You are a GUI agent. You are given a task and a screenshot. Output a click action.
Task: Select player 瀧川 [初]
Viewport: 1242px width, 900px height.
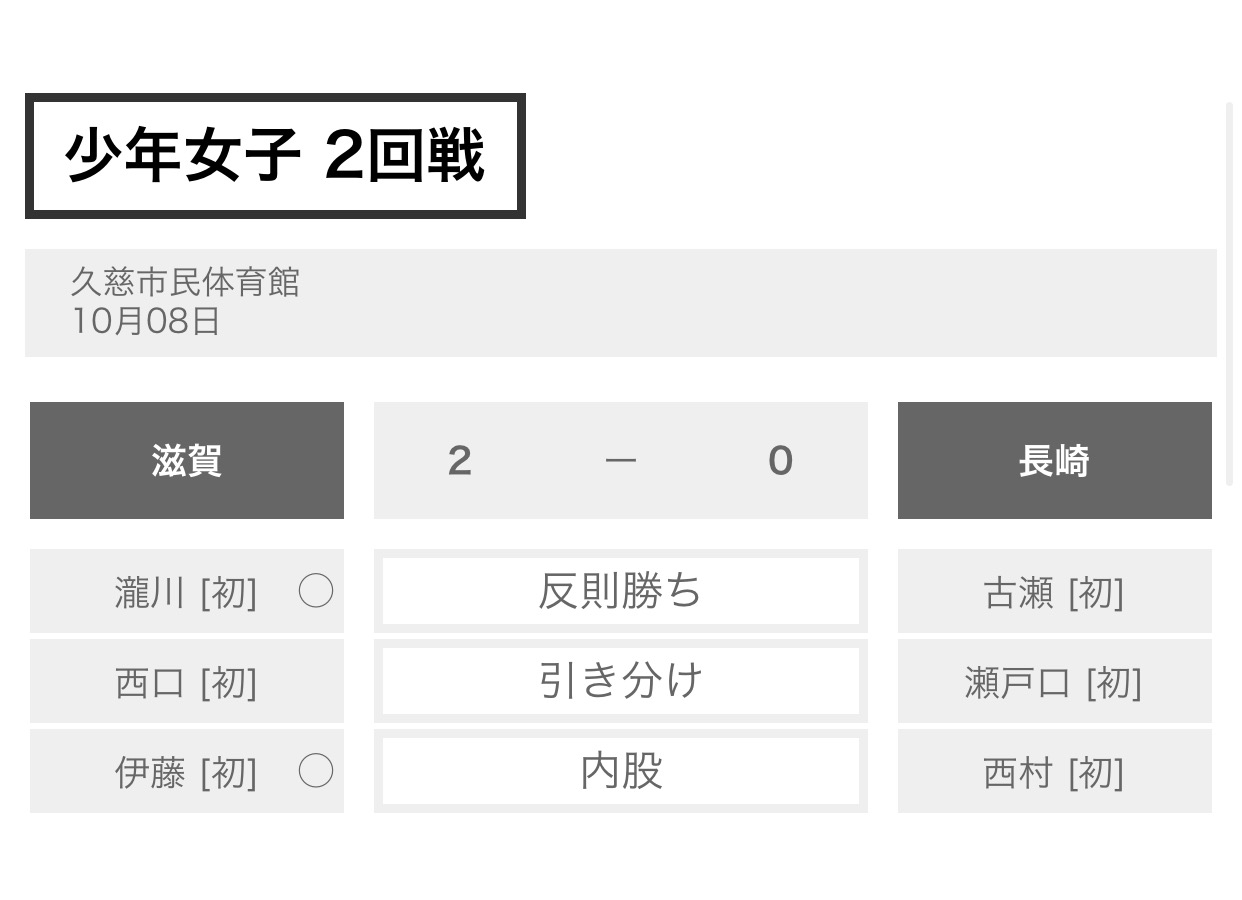[186, 592]
